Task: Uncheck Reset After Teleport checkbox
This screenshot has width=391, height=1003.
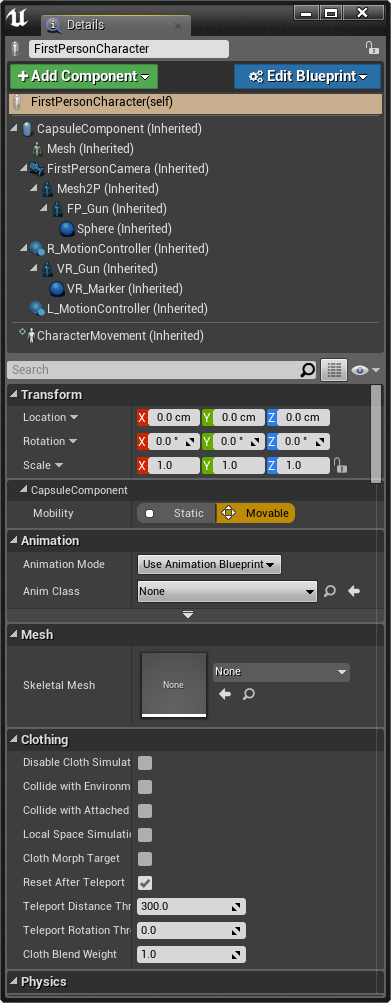Action: click(x=145, y=883)
